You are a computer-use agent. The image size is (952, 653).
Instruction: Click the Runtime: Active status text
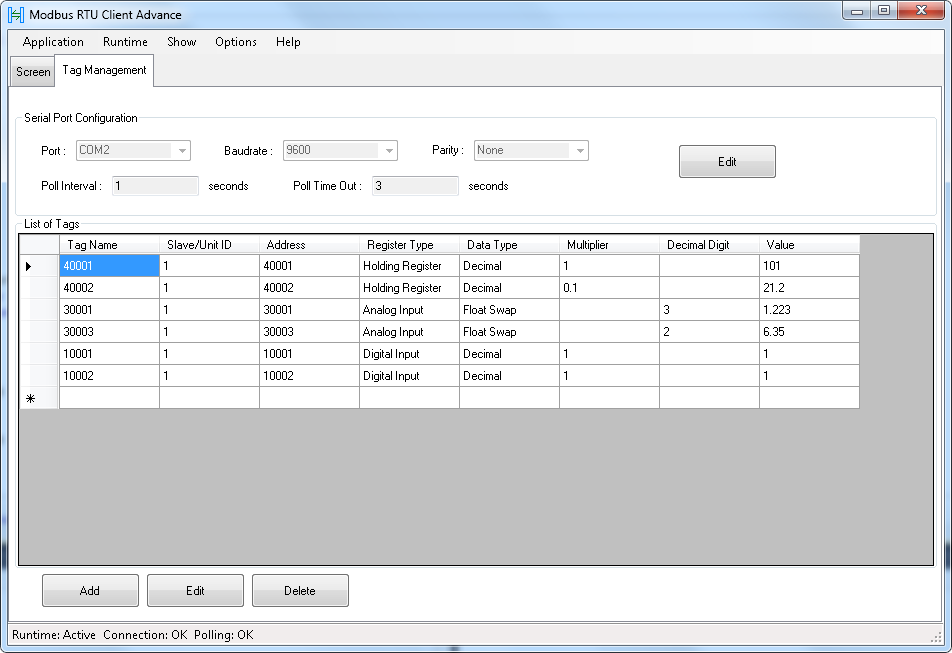point(53,635)
